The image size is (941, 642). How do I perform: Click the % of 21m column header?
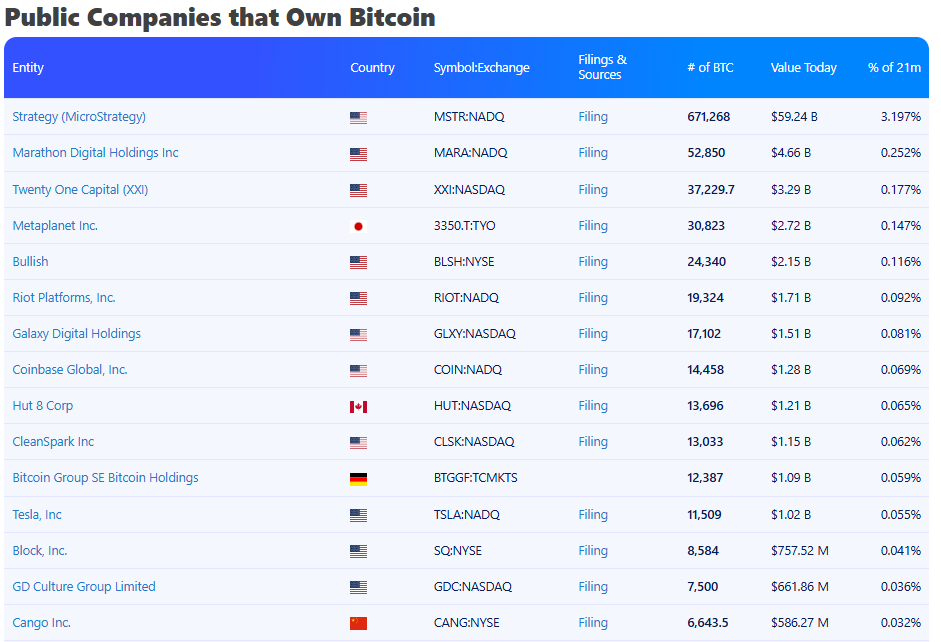pos(894,67)
